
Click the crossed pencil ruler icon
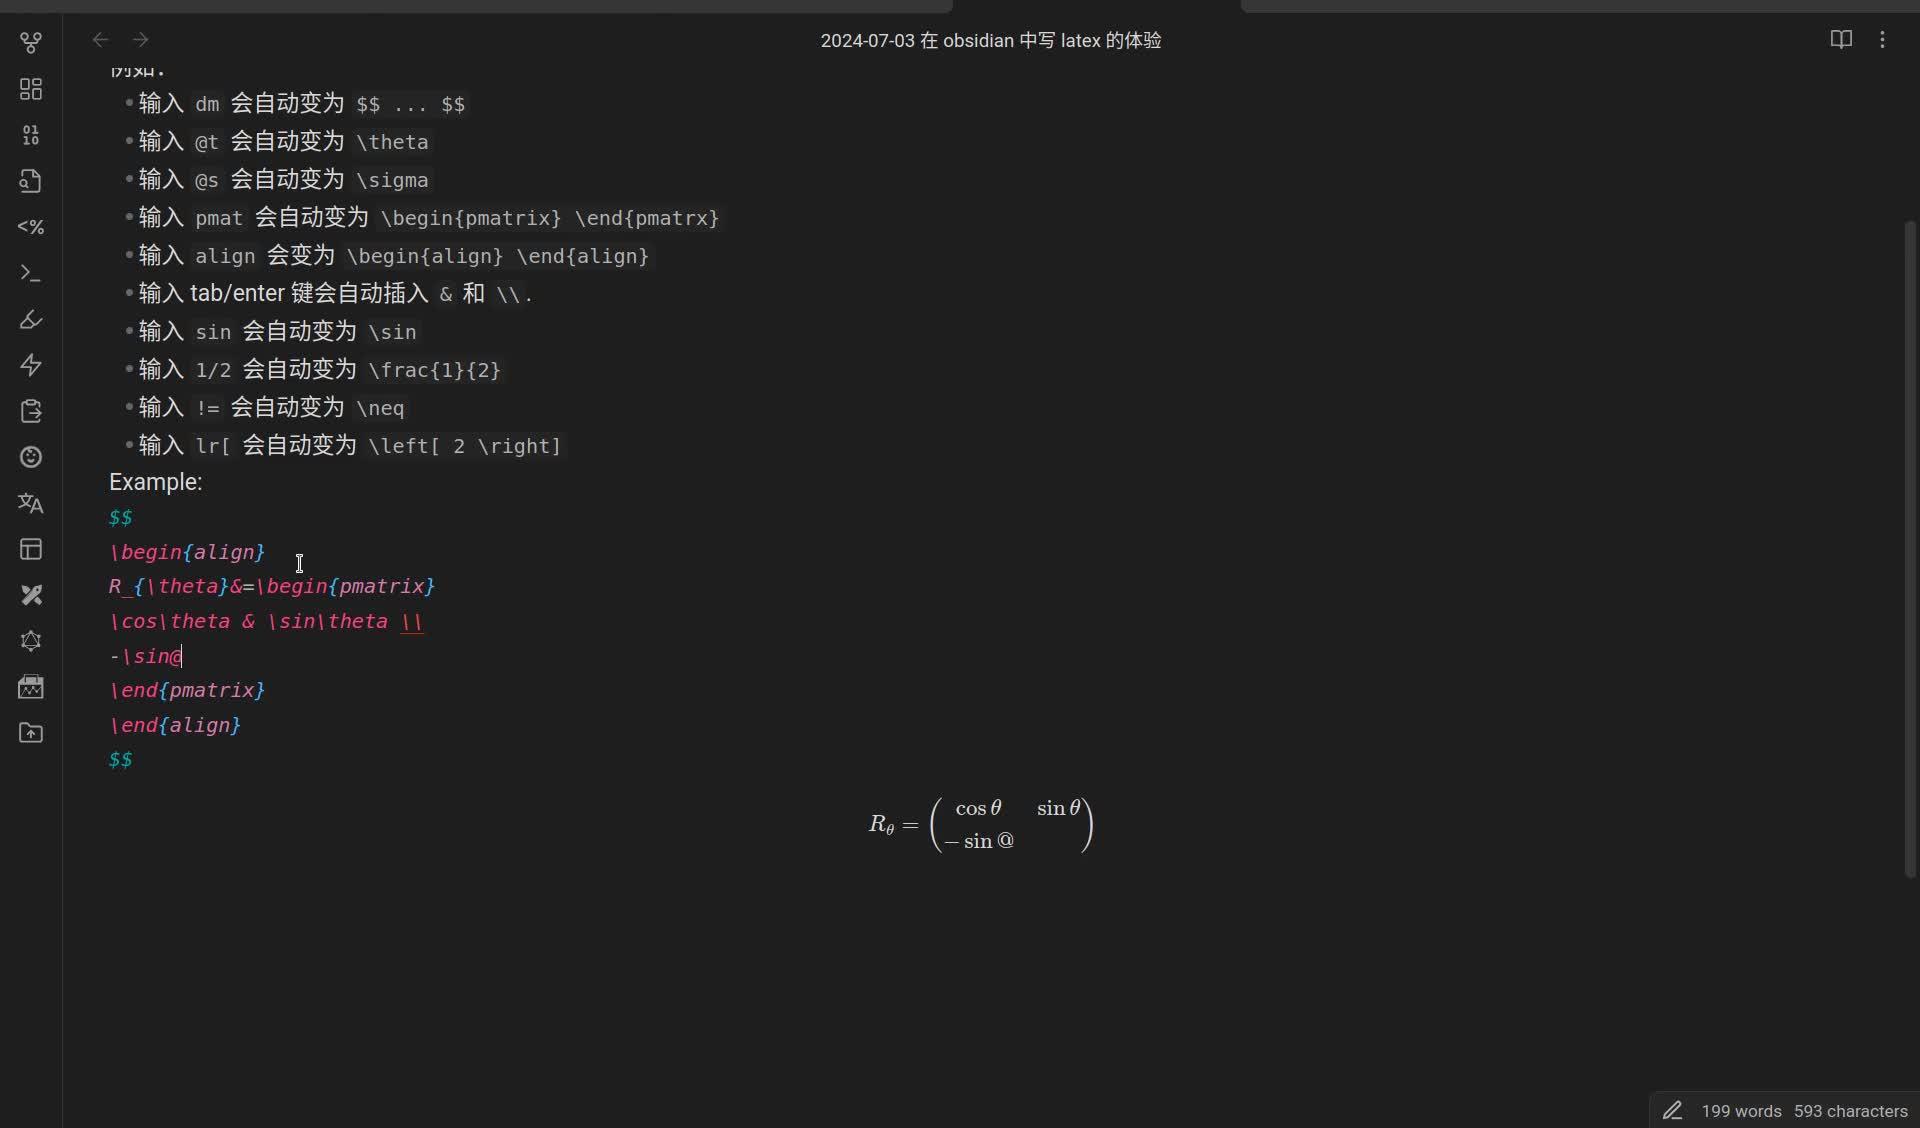(31, 595)
